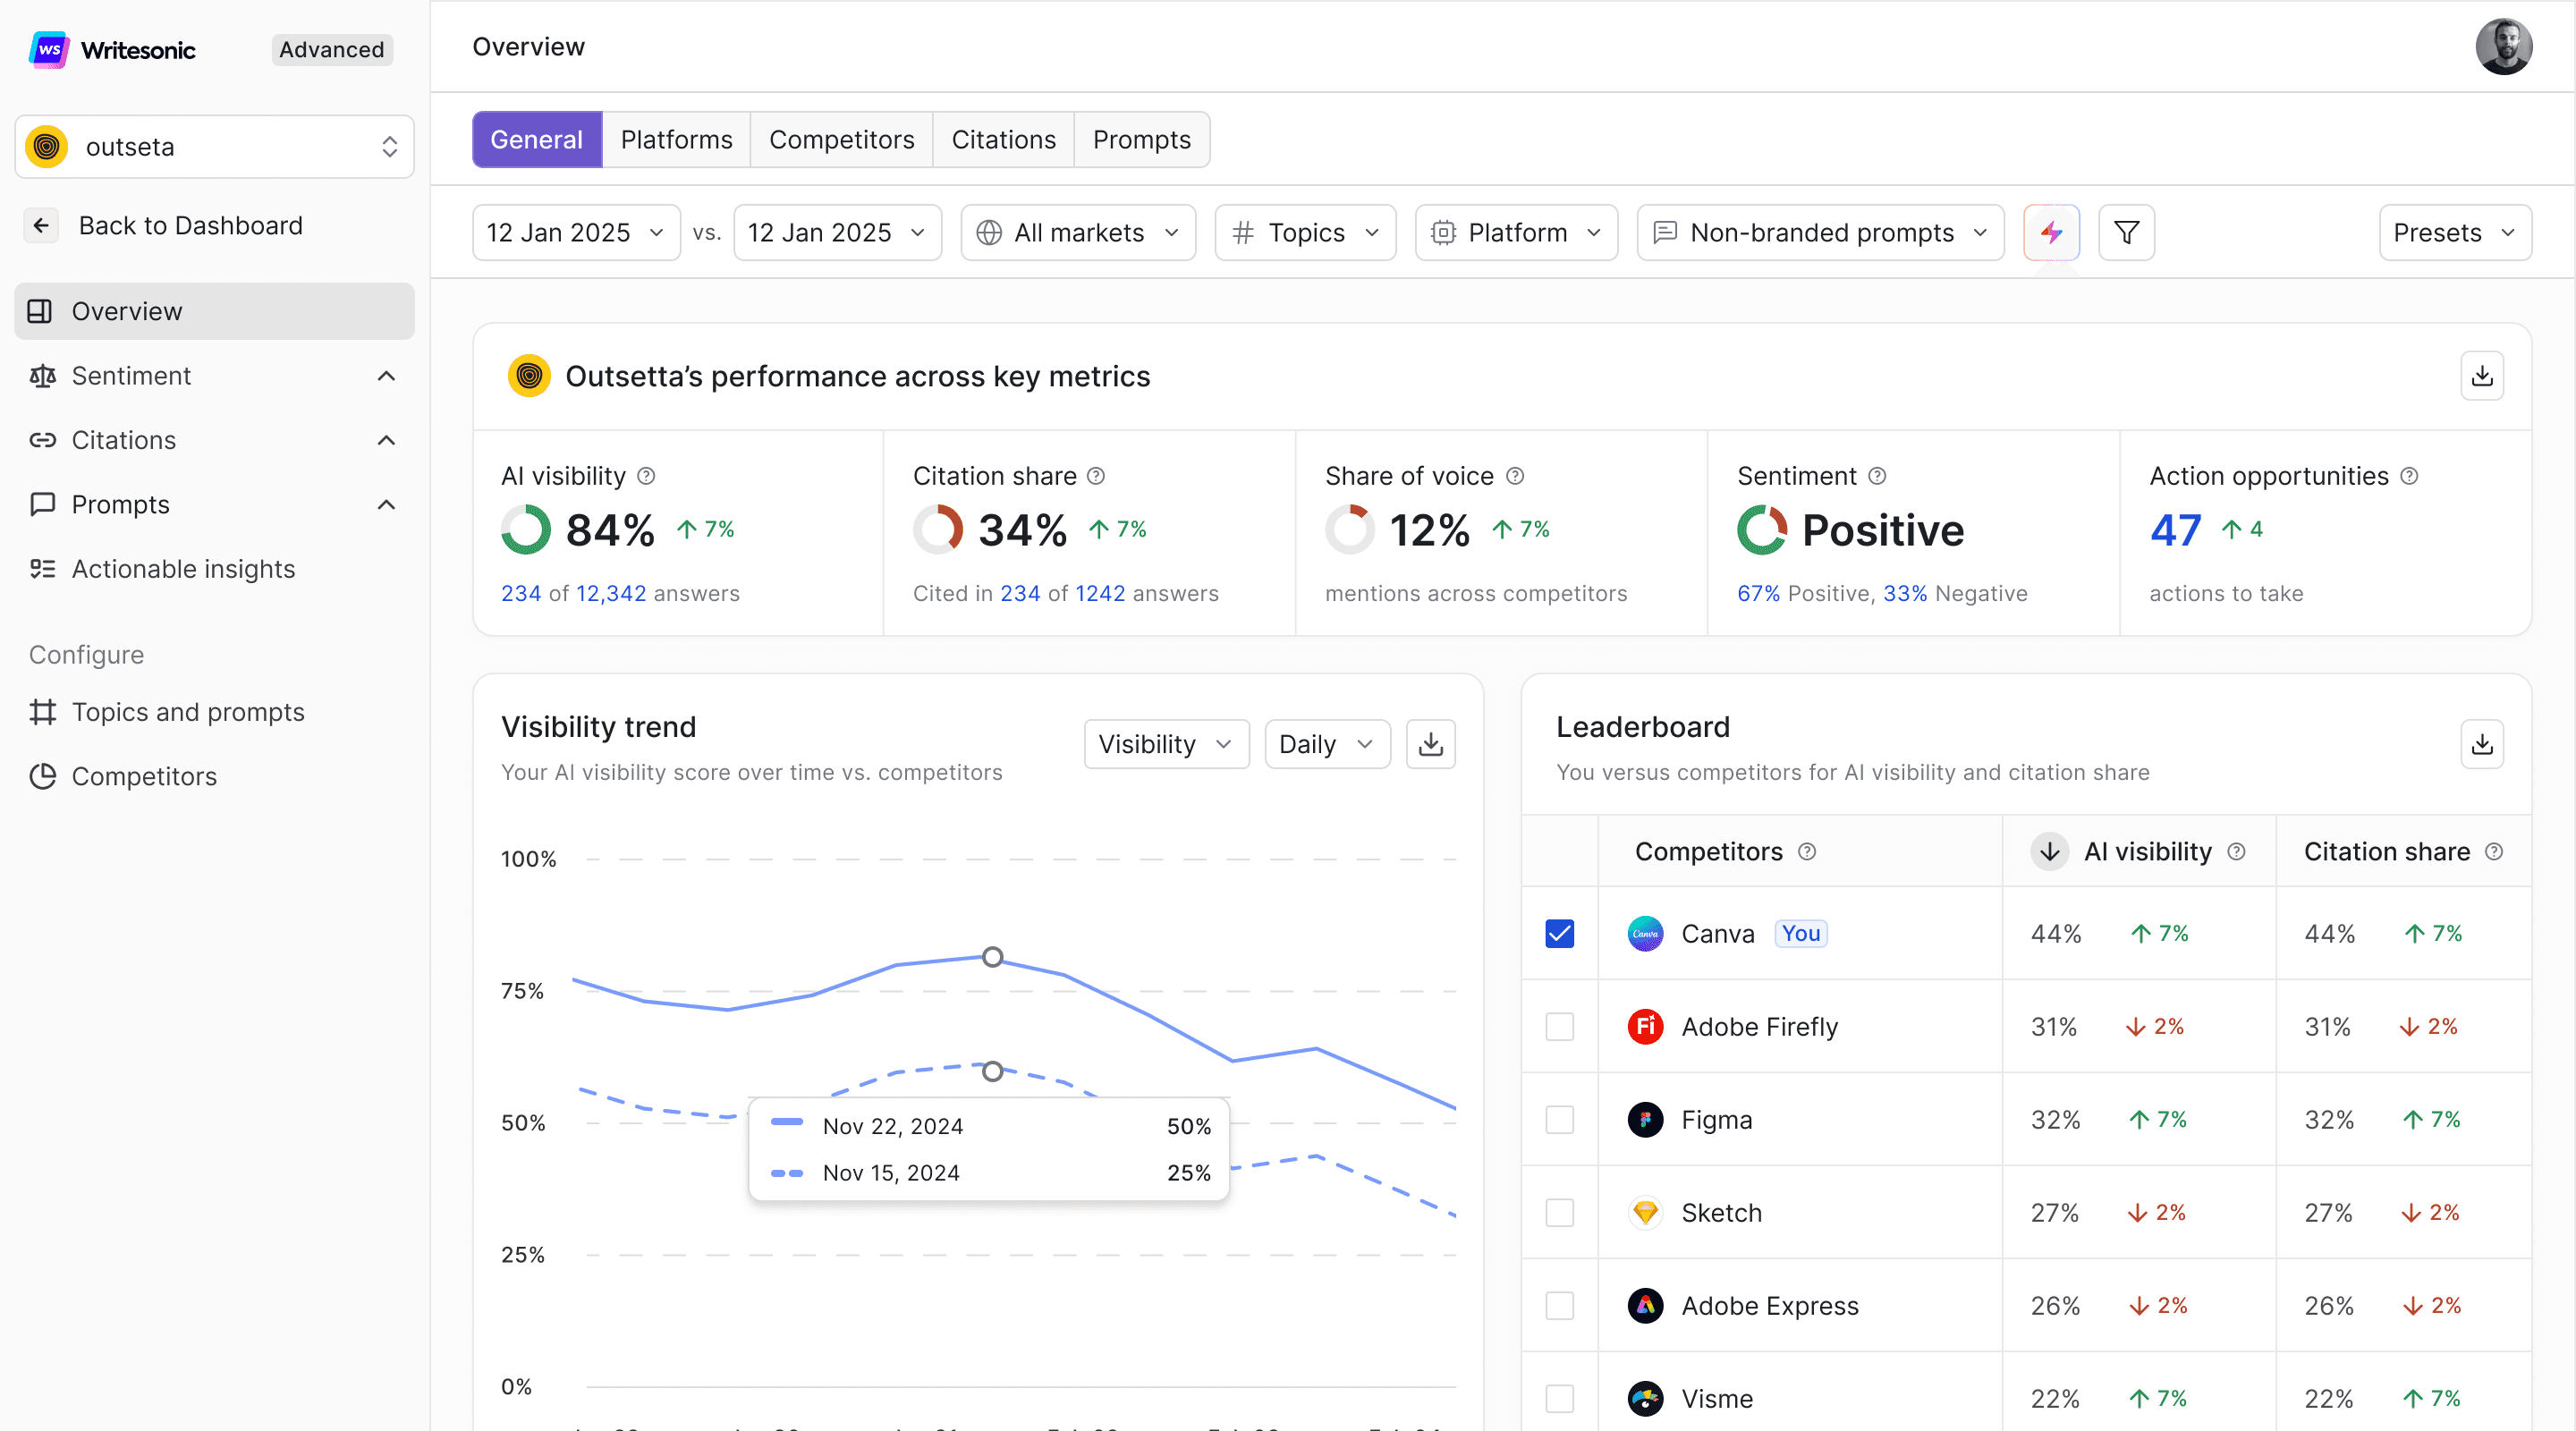Viewport: 2576px width, 1431px height.
Task: Click the back arrow icon beside Back to Dashboard
Action: [41, 226]
